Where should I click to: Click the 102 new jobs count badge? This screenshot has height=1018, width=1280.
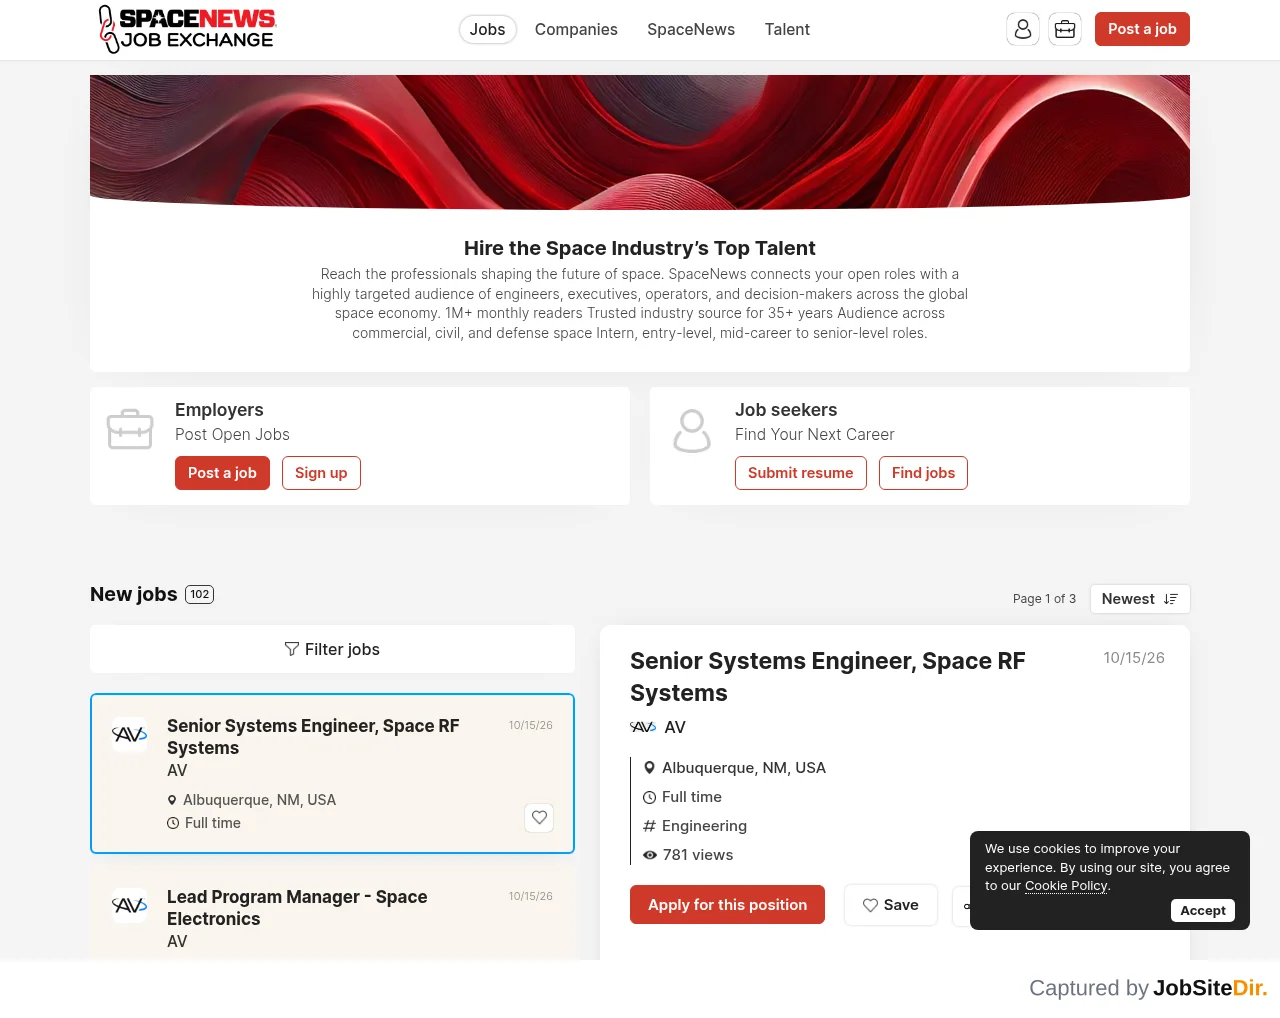(200, 594)
